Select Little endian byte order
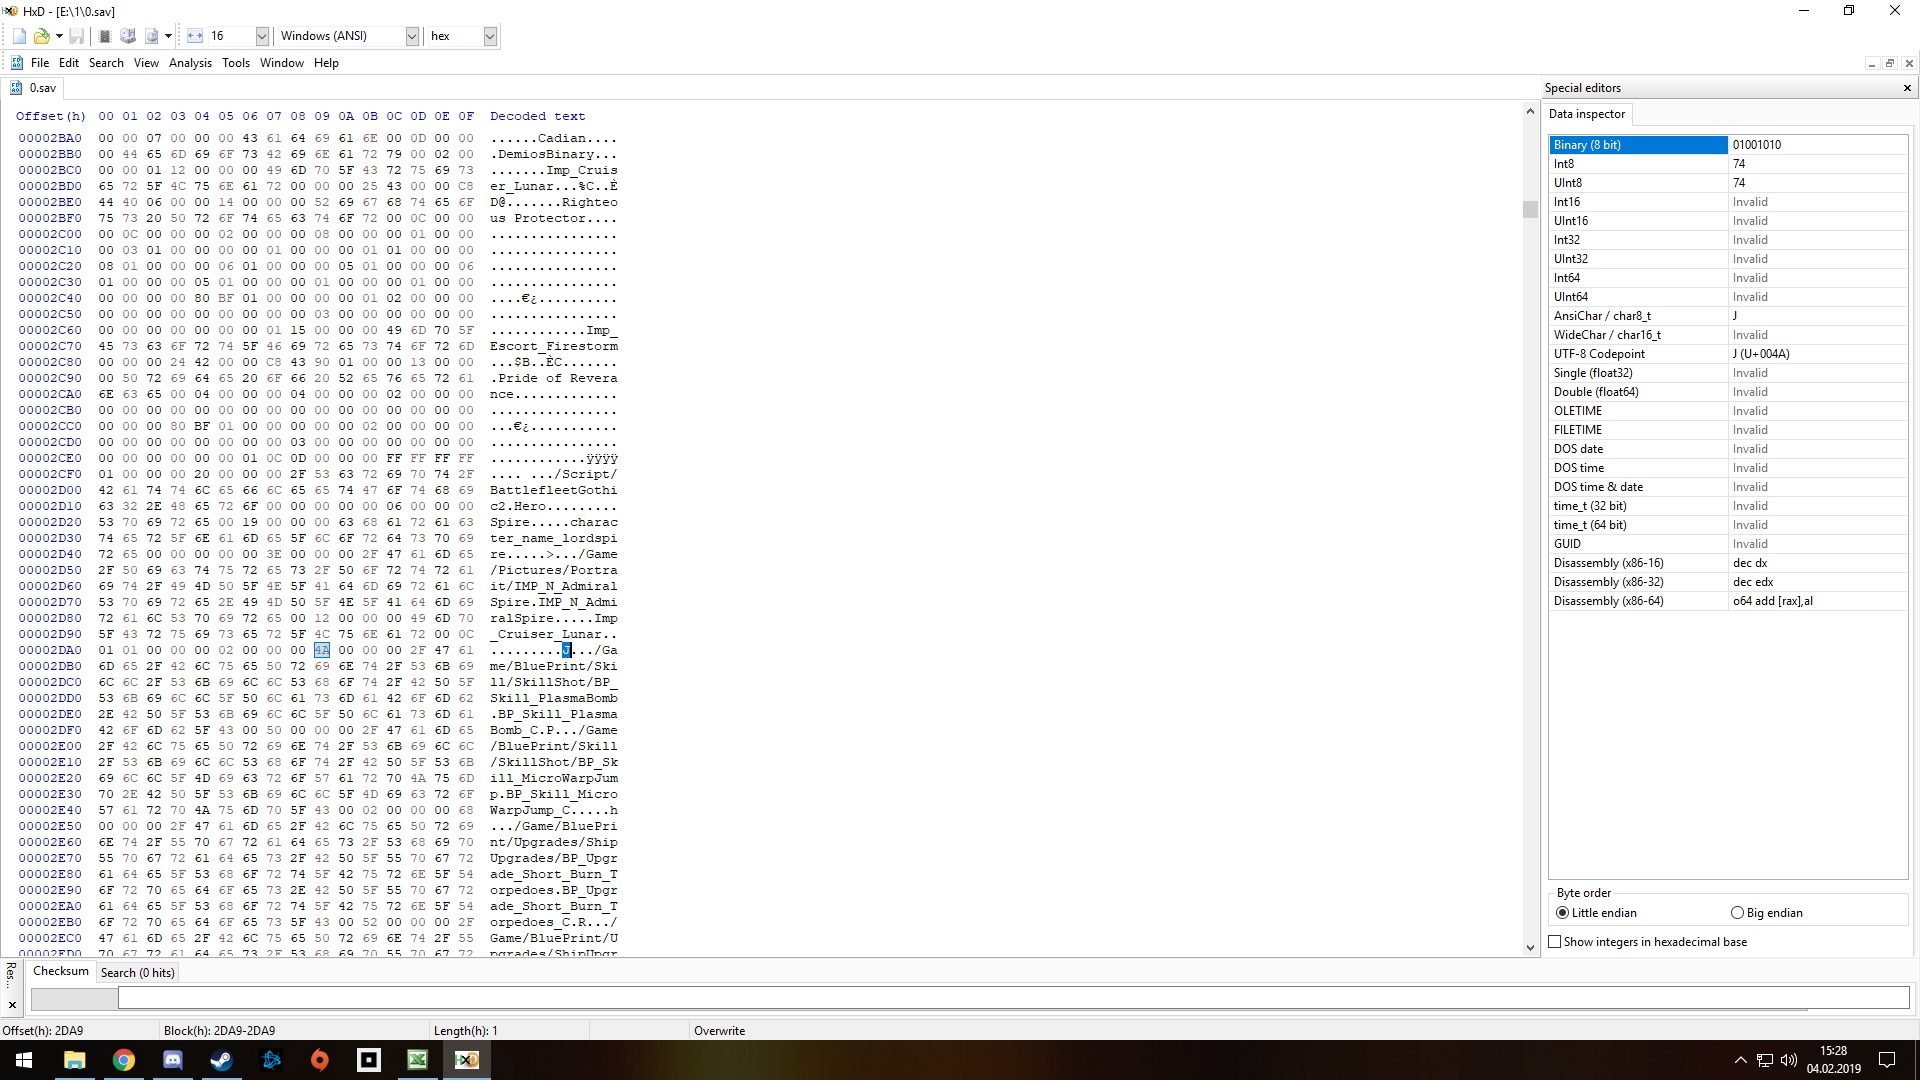Image resolution: width=1920 pixels, height=1080 pixels. 1562,913
